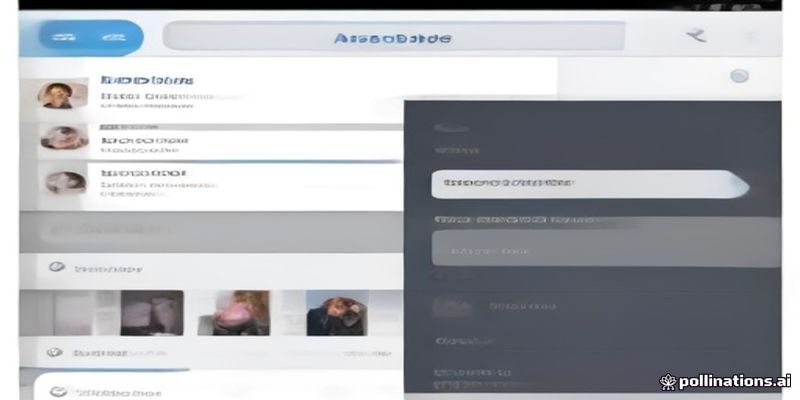800x400 pixels.
Task: Open the second contact's avatar in the list
Action: click(64, 137)
